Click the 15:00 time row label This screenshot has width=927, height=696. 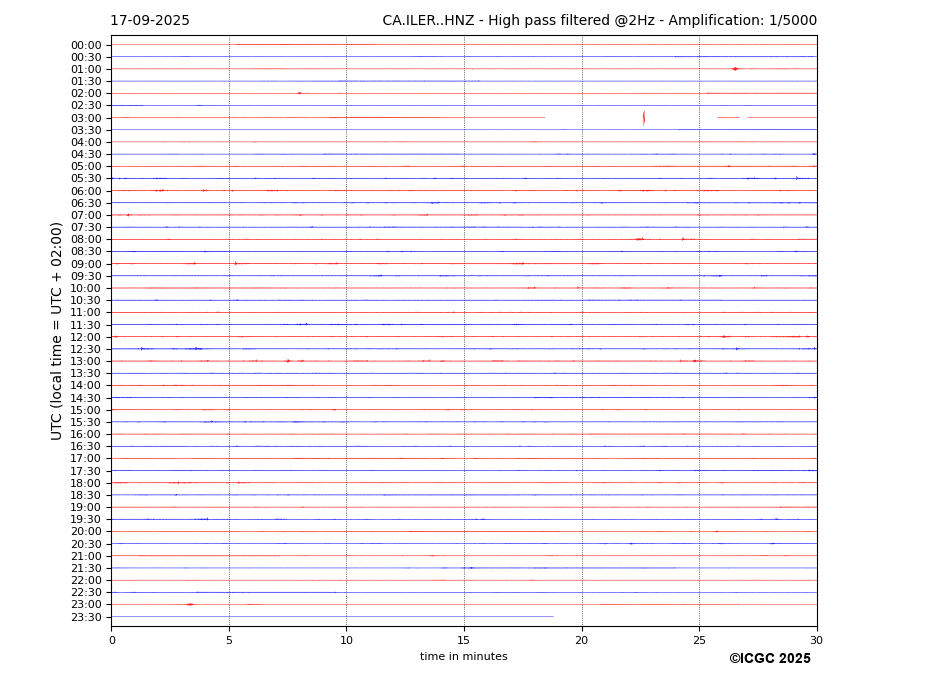coord(86,410)
